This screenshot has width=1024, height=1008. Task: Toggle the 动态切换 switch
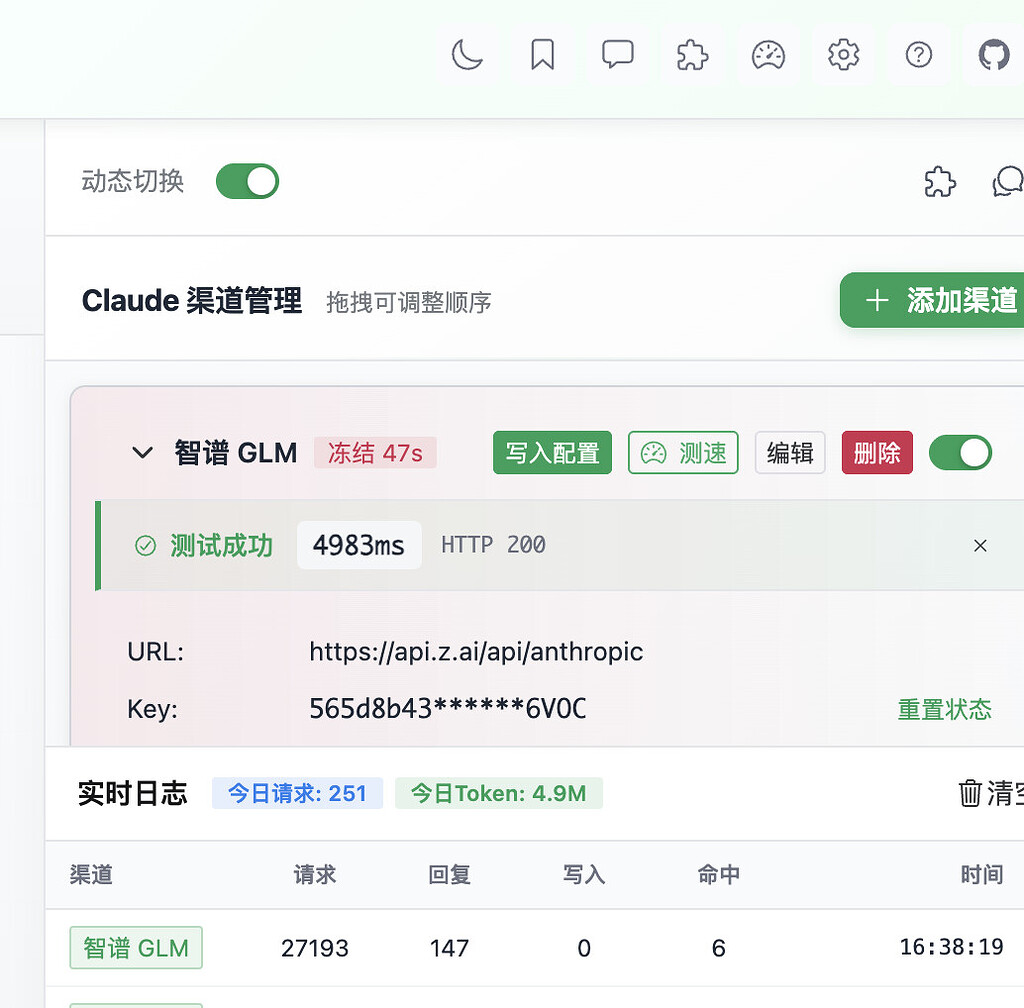248,181
